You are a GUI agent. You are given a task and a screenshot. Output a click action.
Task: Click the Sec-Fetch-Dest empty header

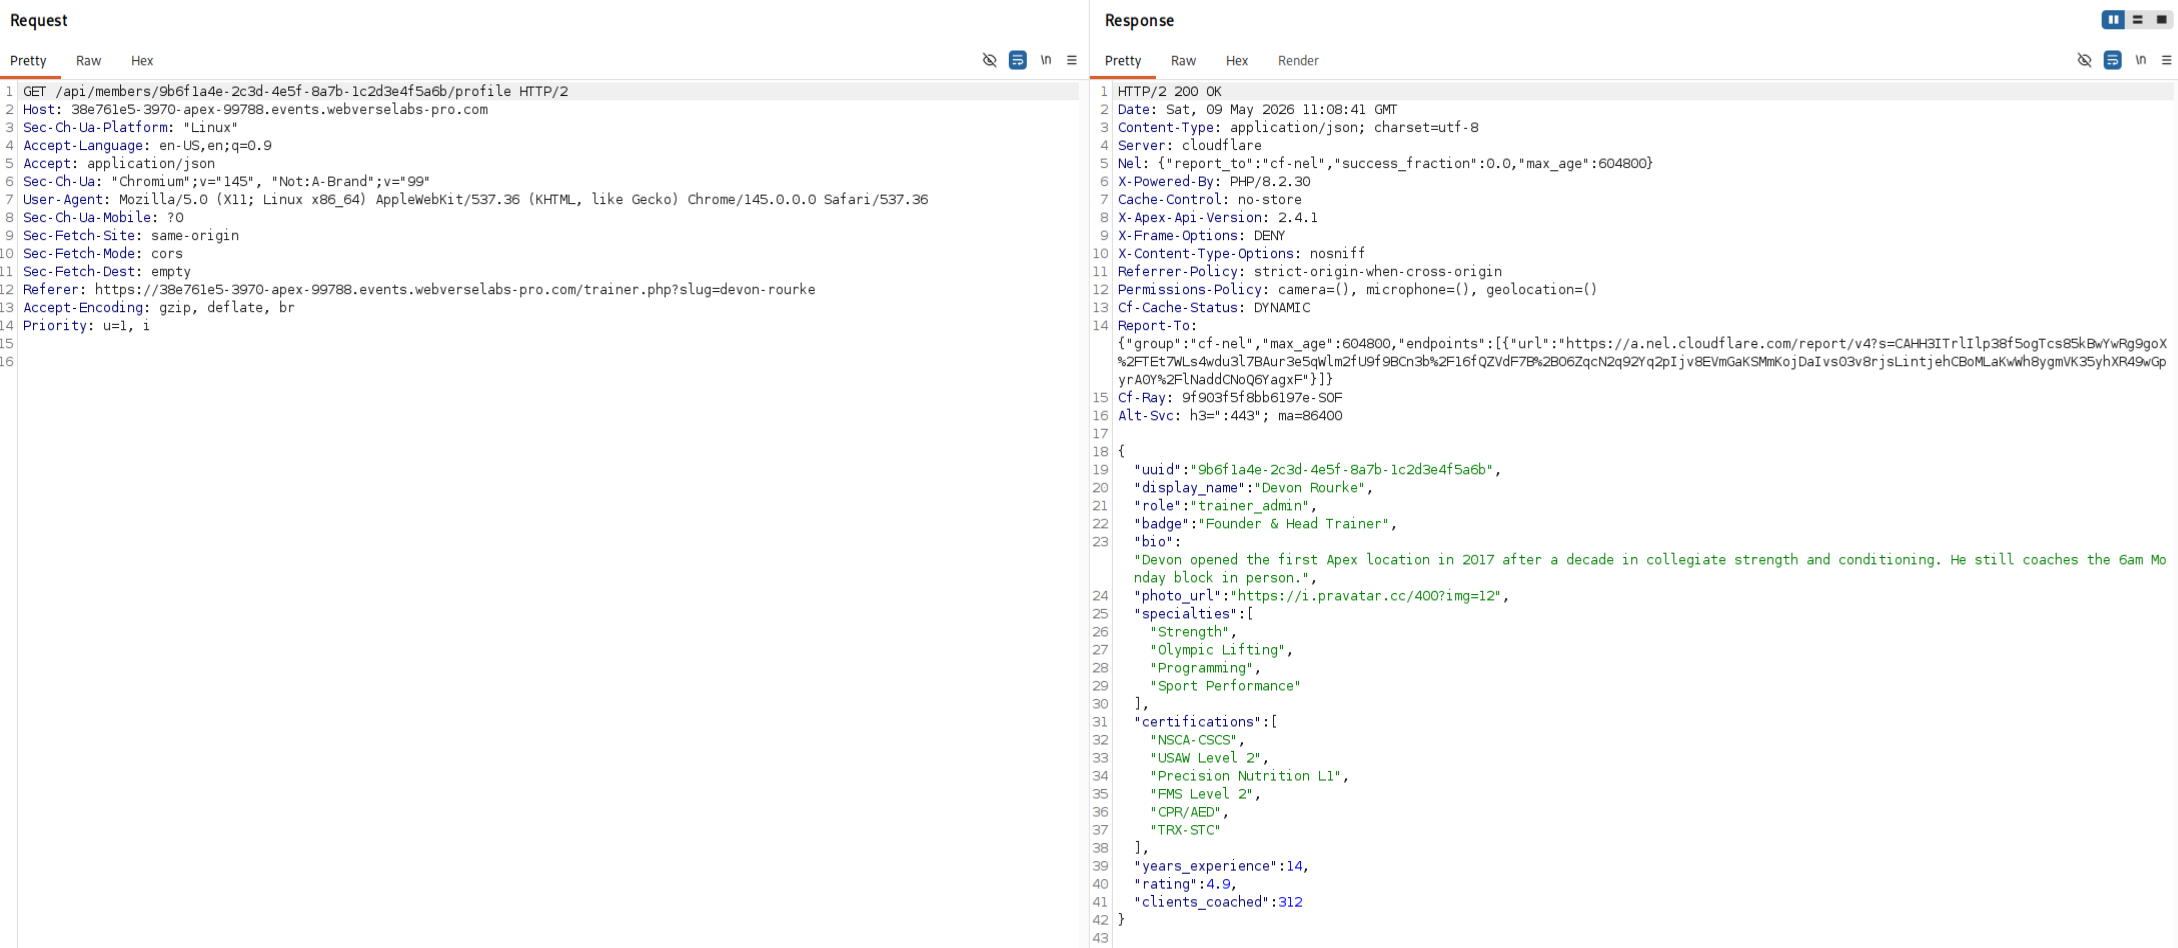coord(107,271)
